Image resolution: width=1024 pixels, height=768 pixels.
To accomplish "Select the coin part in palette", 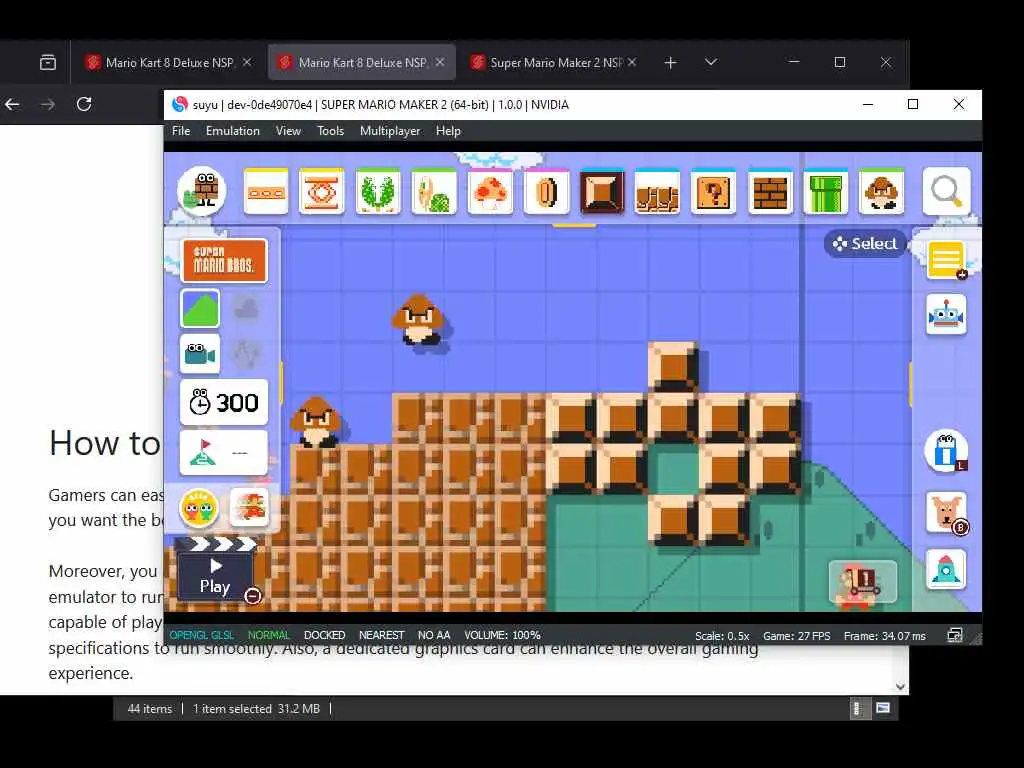I will pyautogui.click(x=547, y=192).
